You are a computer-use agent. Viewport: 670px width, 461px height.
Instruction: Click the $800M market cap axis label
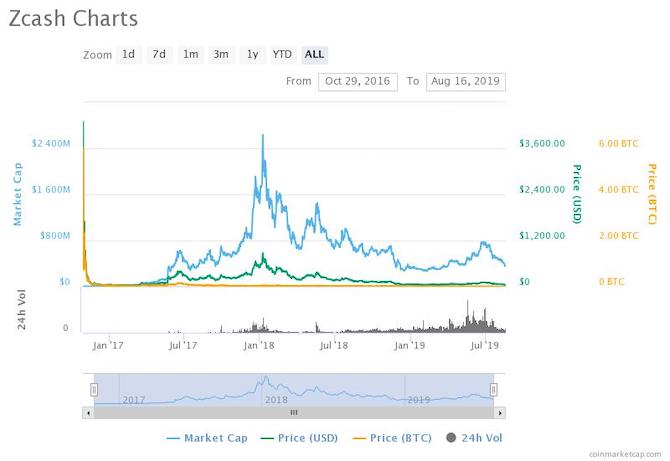coord(55,236)
